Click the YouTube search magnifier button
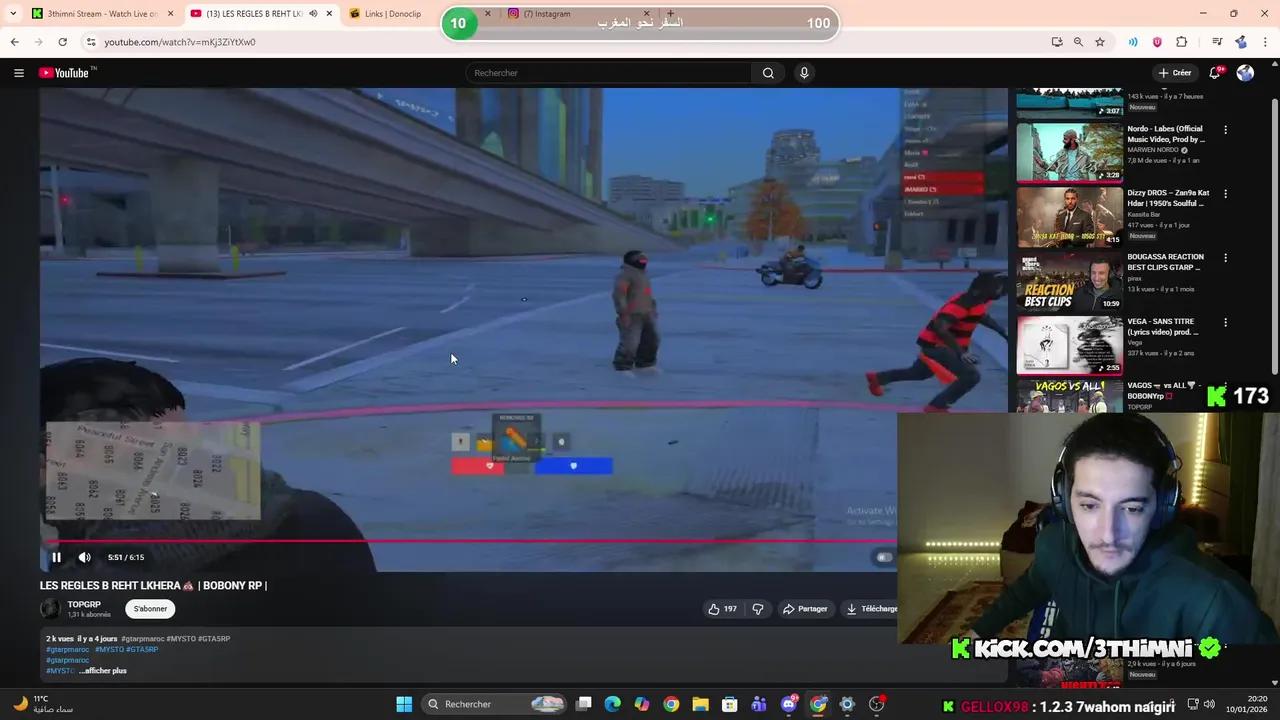Viewport: 1280px width, 720px height. click(768, 72)
